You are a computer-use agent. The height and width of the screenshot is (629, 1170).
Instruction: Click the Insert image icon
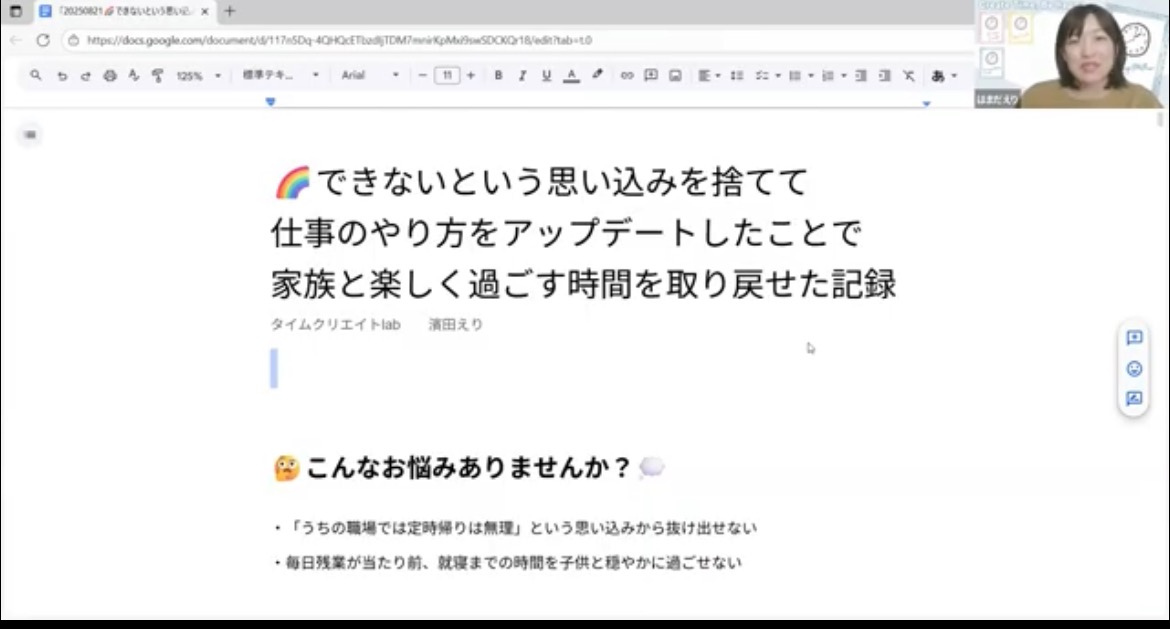pos(675,76)
